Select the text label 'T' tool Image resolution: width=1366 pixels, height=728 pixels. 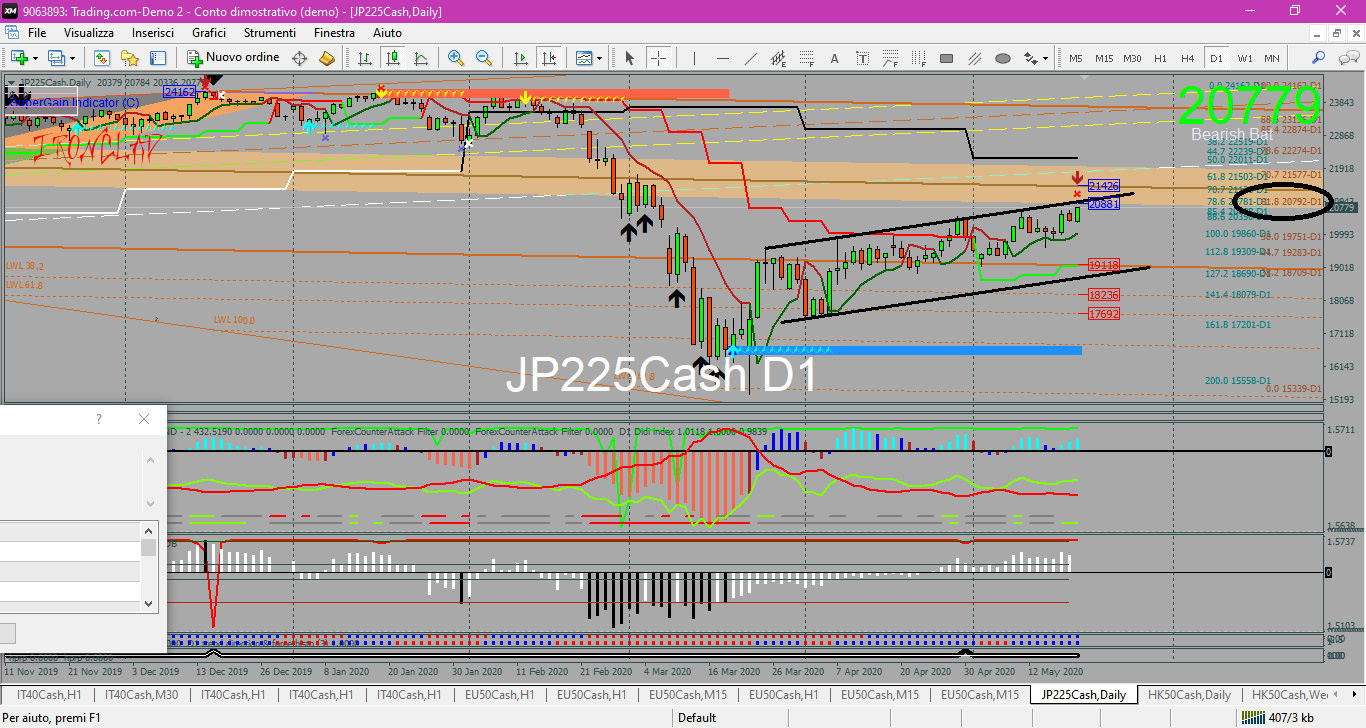click(862, 58)
